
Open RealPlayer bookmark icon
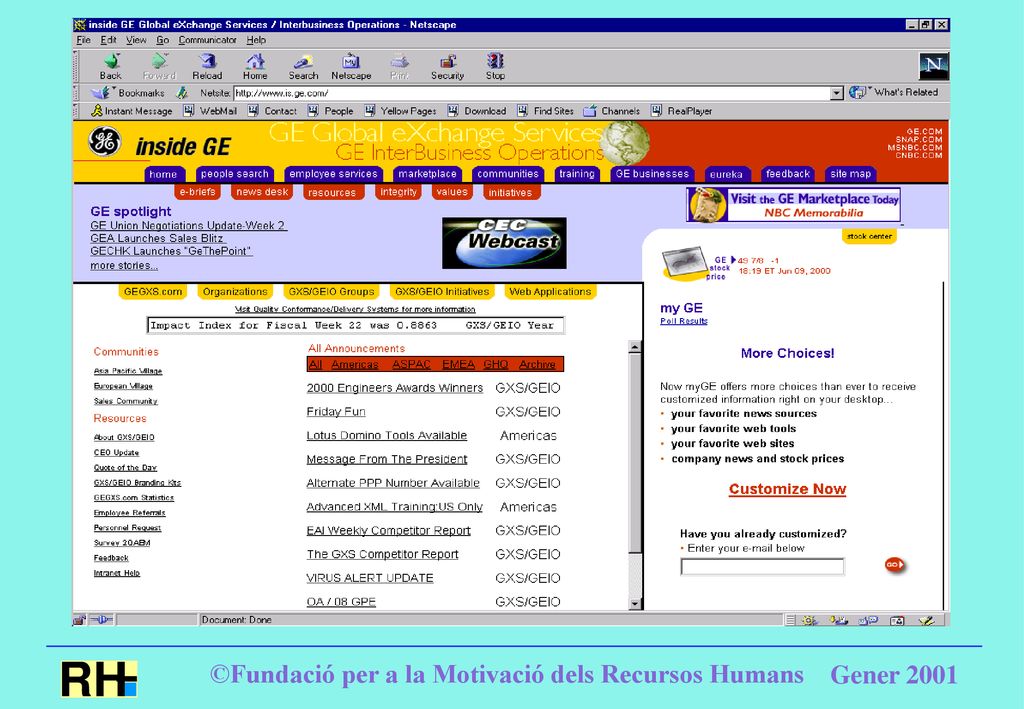pyautogui.click(x=656, y=111)
